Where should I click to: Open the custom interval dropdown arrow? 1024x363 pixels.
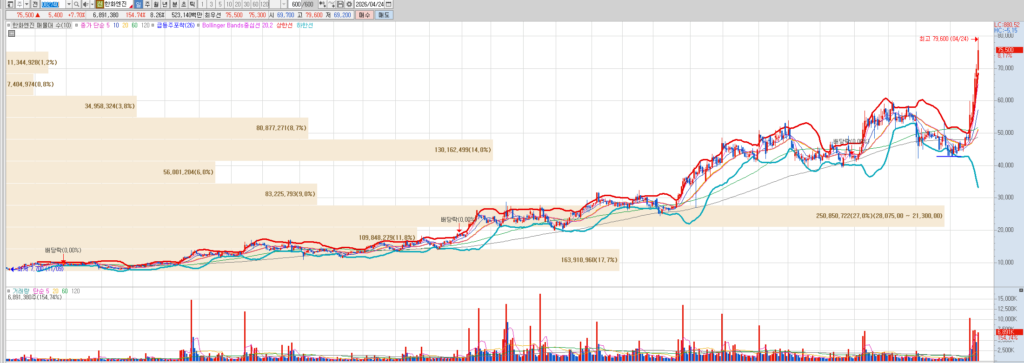tap(284, 4)
